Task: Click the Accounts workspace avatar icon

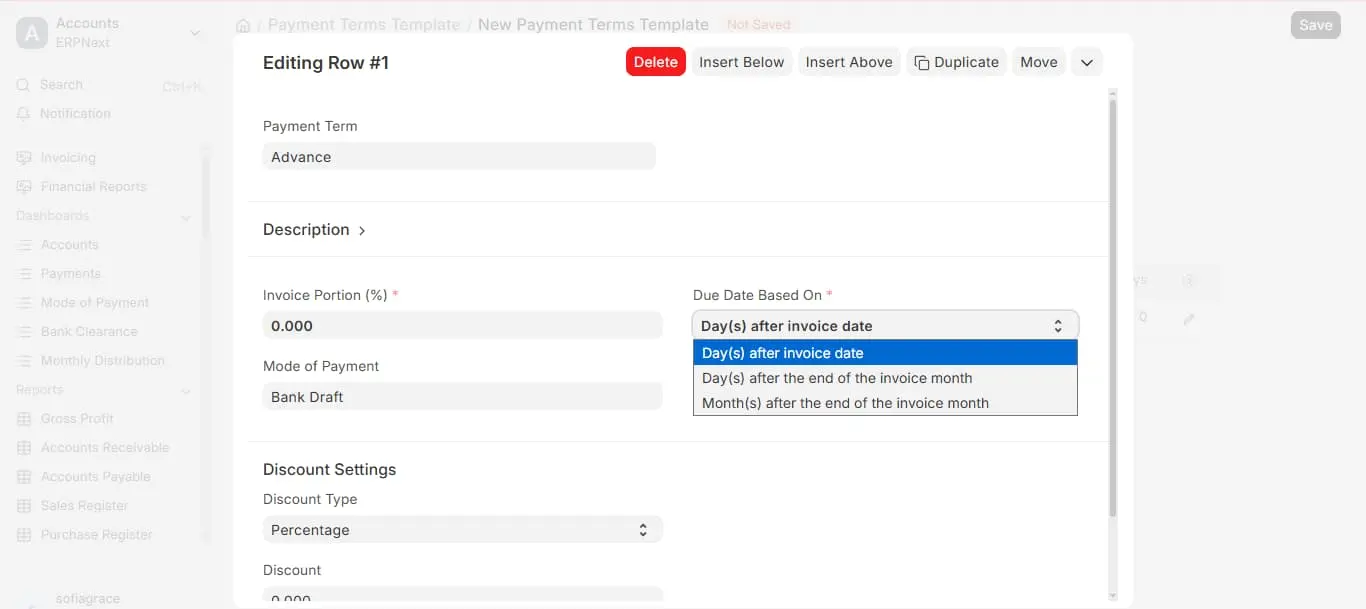Action: (x=32, y=33)
